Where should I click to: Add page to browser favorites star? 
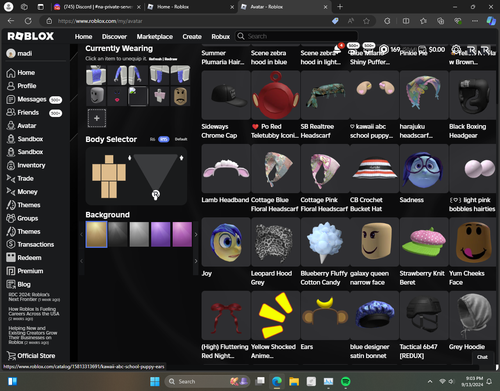[x=366, y=21]
